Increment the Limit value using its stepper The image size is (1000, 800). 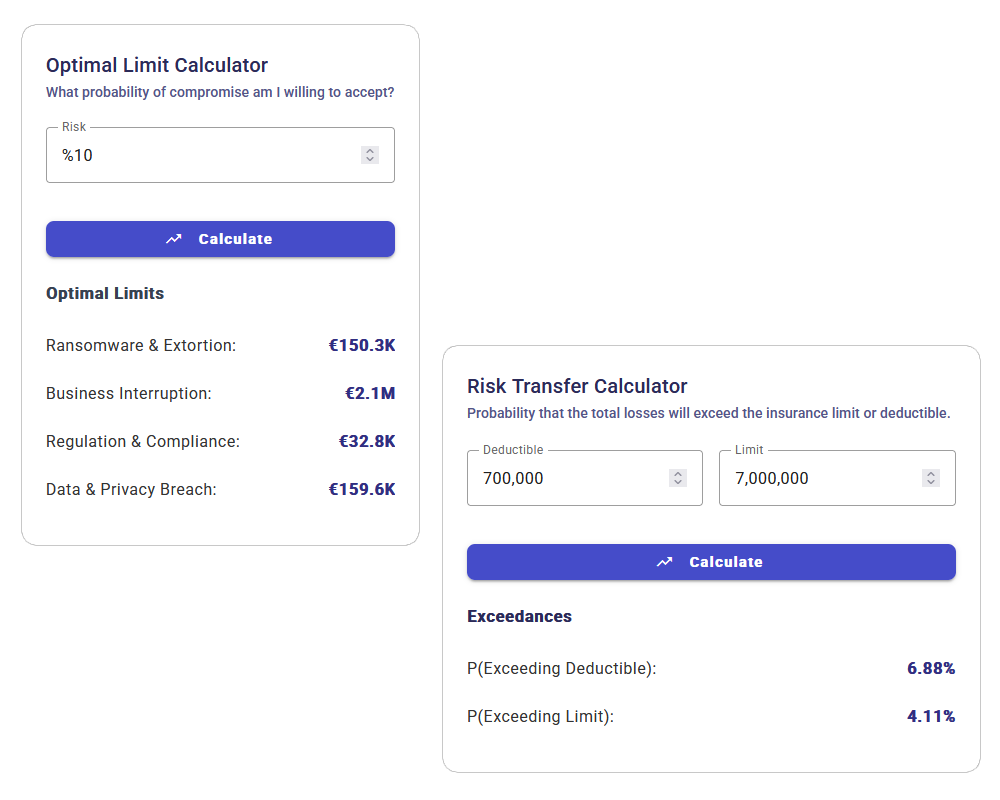(x=930, y=473)
